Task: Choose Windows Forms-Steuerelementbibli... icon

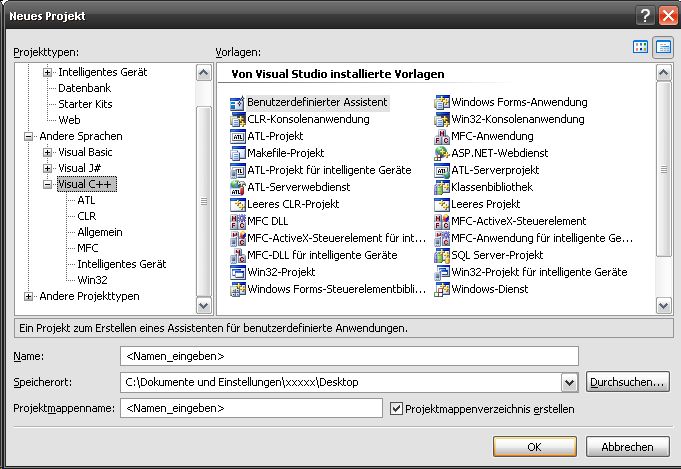Action: 237,289
